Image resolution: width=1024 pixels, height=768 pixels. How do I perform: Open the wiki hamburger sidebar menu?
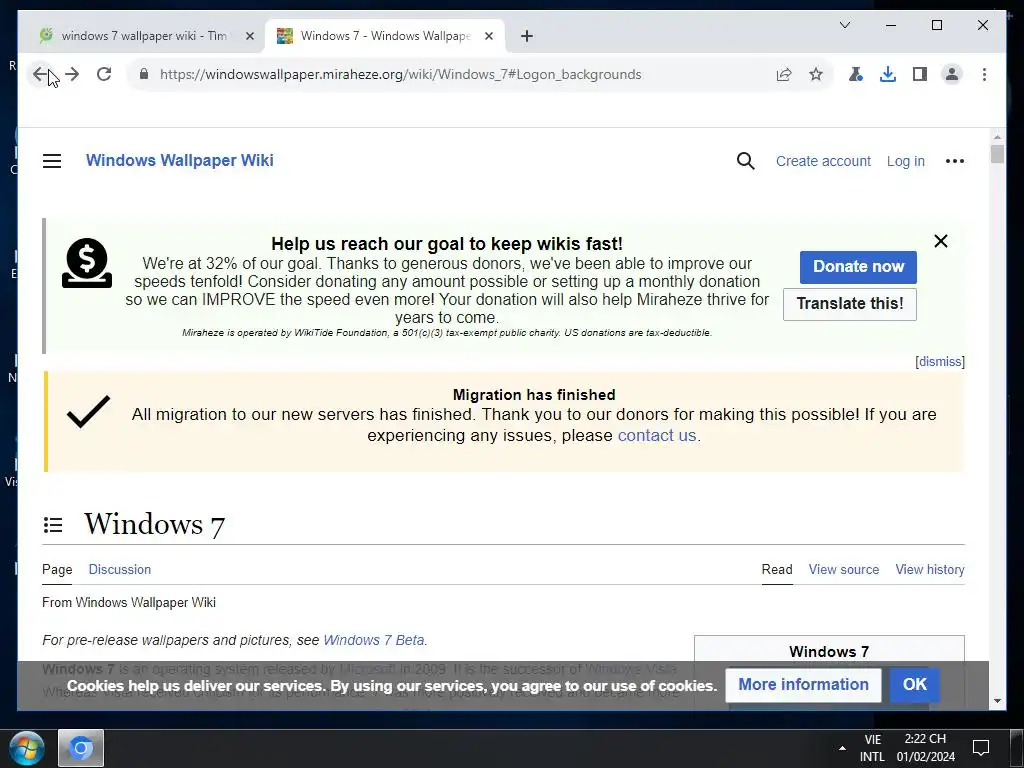click(x=52, y=161)
